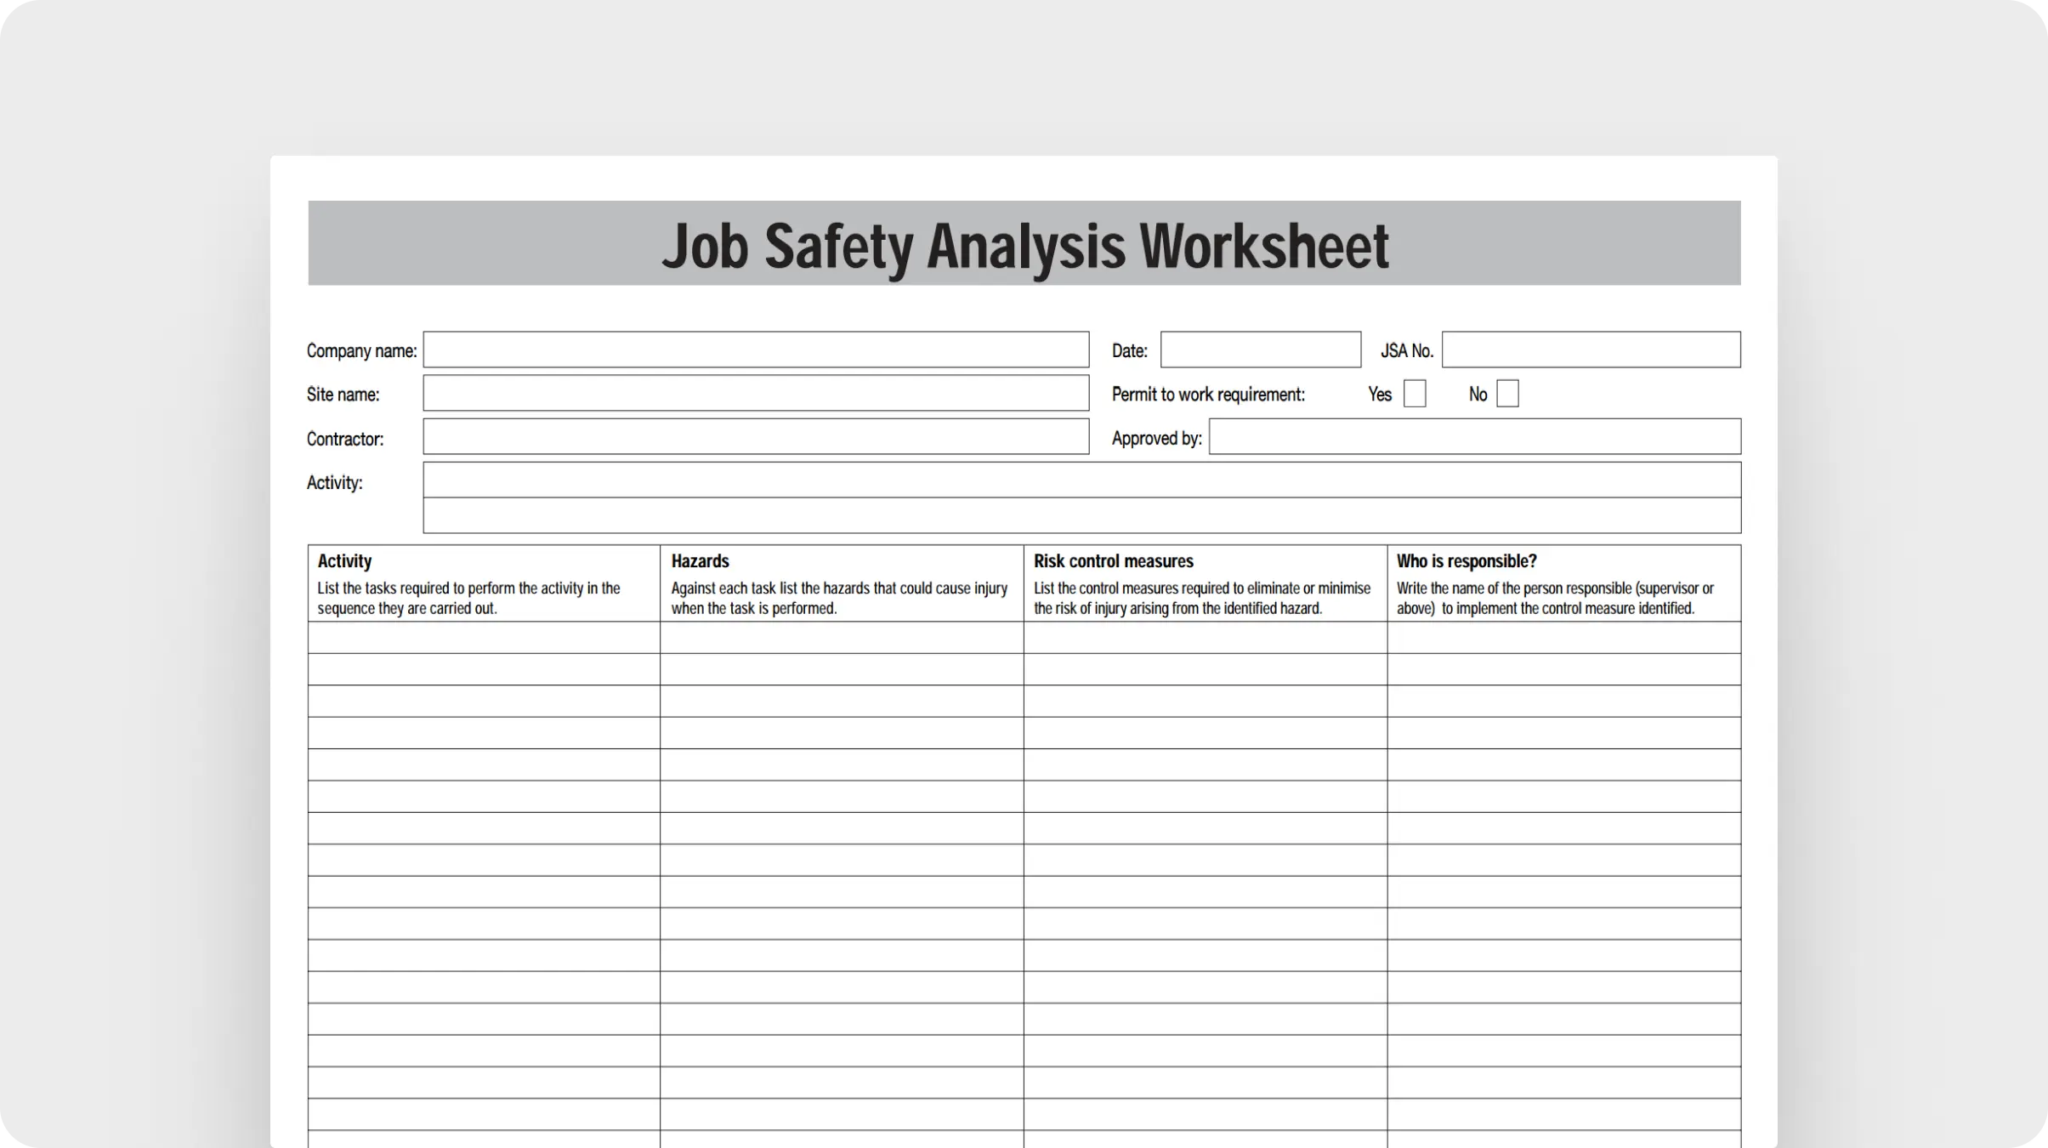
Task: Click the 'Approved by:' label
Action: [x=1156, y=438]
